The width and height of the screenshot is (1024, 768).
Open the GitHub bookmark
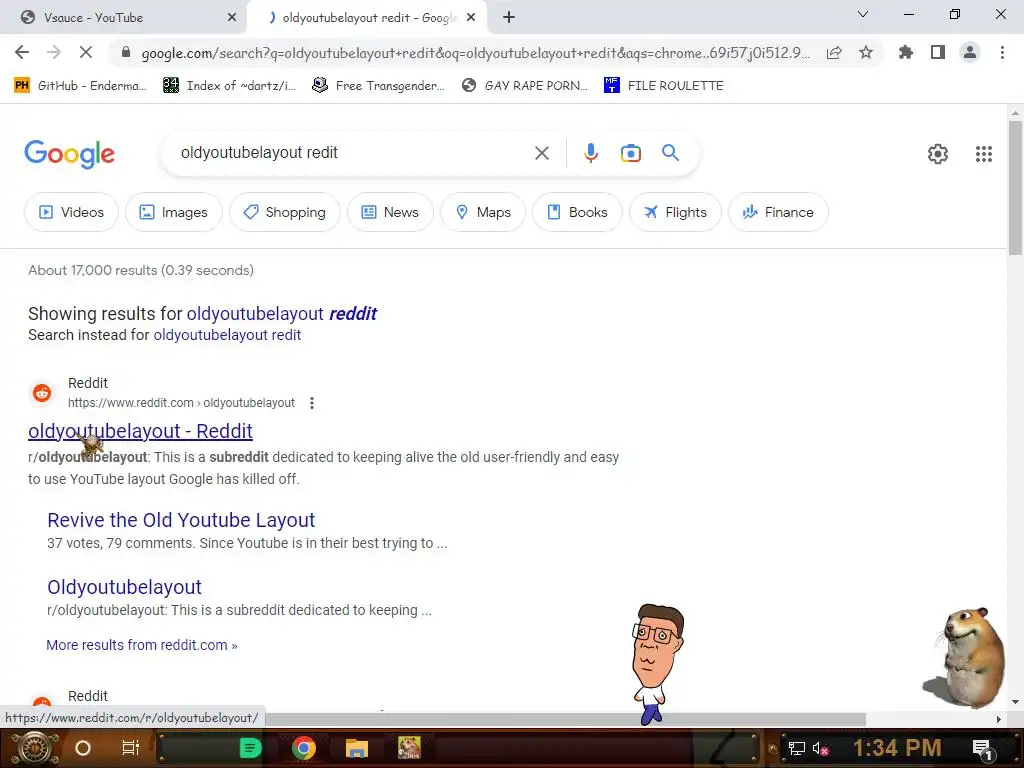point(80,86)
